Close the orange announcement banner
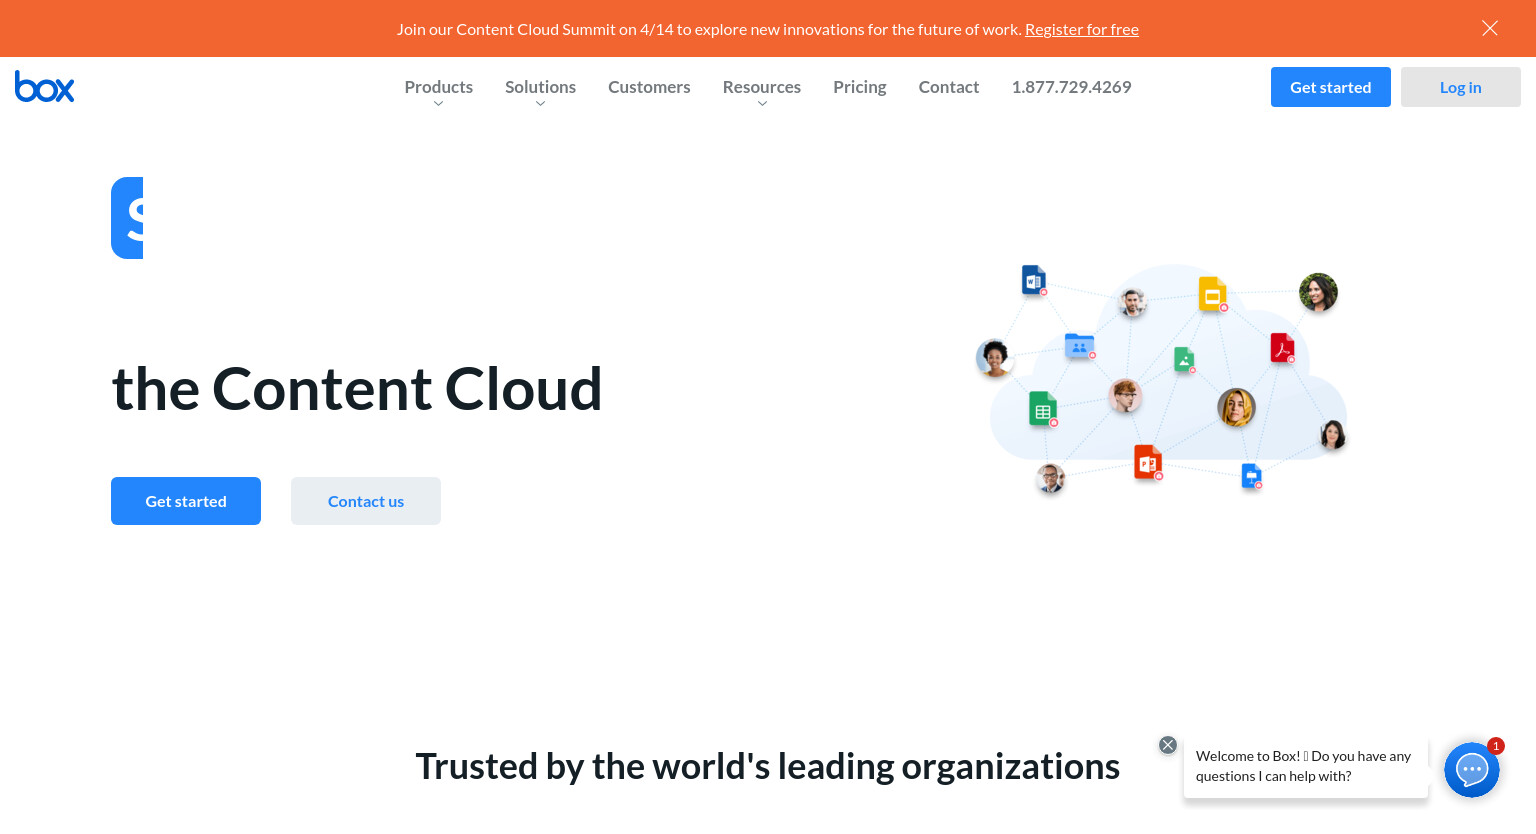Image resolution: width=1536 pixels, height=834 pixels. click(x=1490, y=28)
